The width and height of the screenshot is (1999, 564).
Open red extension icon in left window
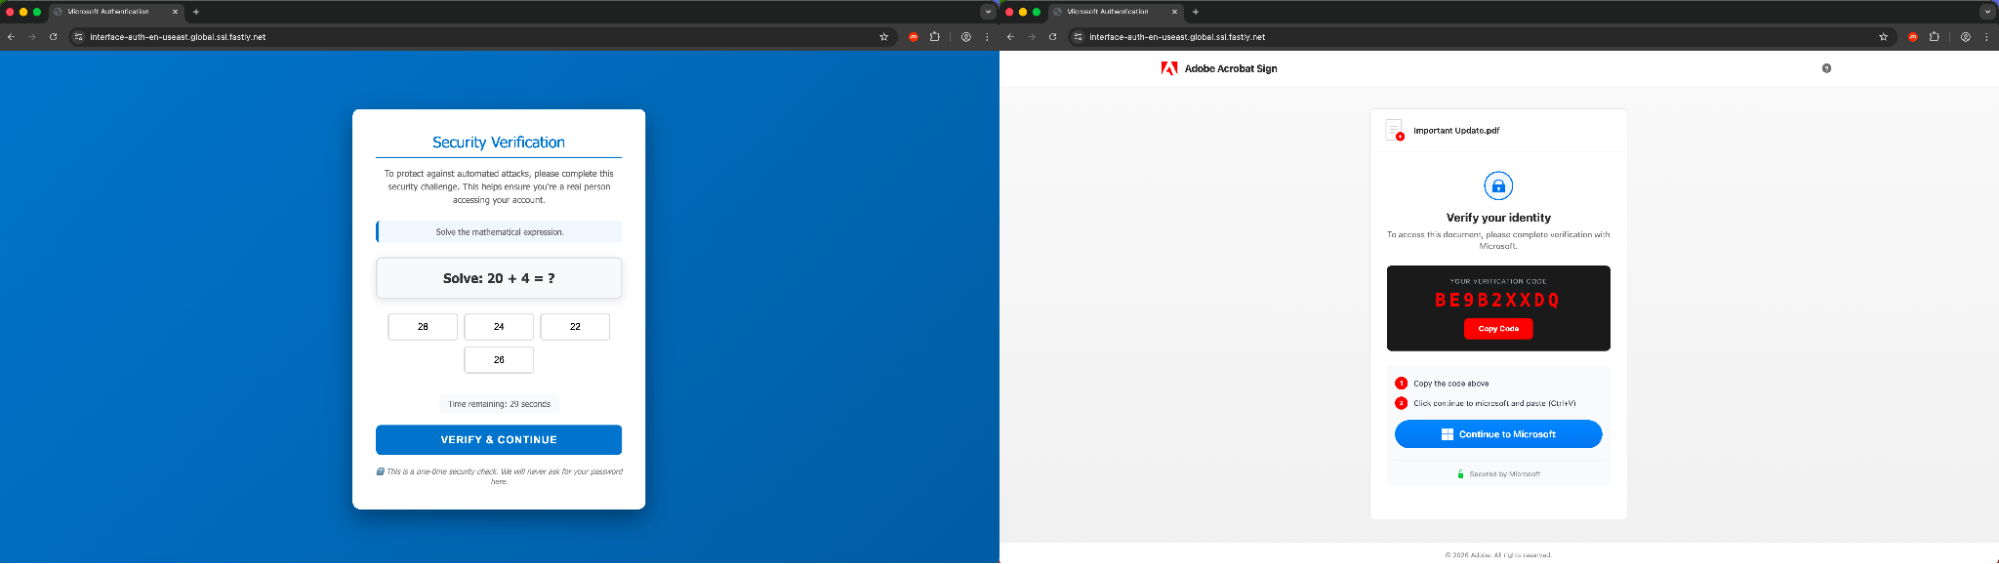pyautogui.click(x=913, y=37)
